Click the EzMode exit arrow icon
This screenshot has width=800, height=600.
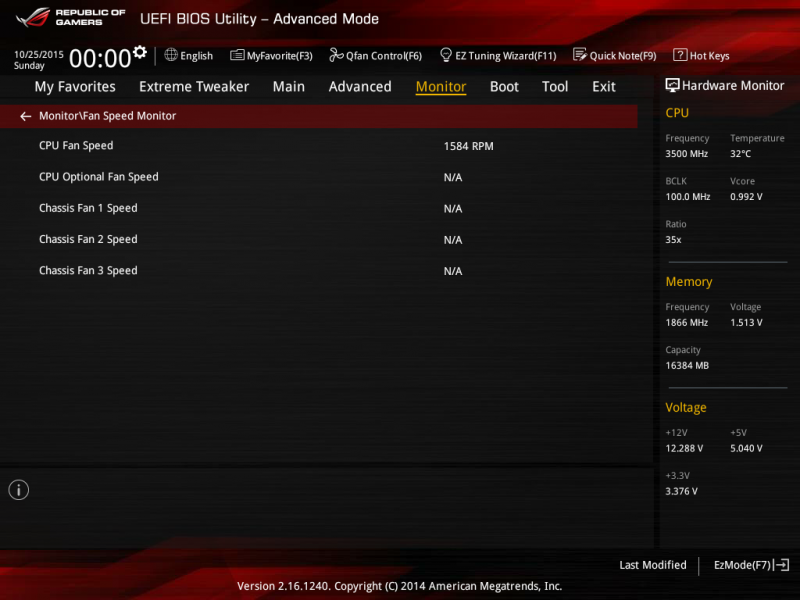point(782,565)
